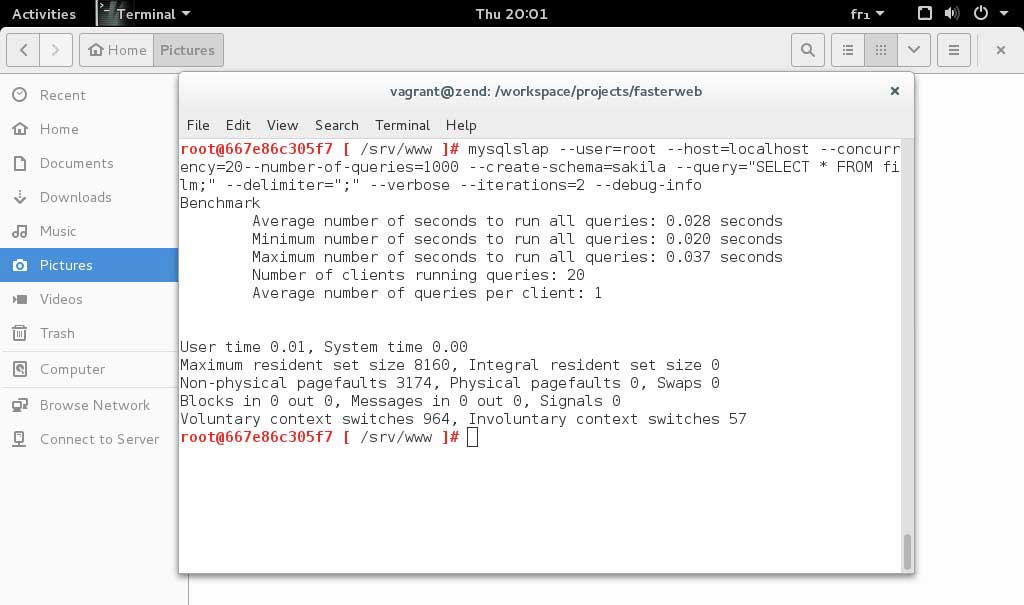Close the terminal window with the X
1024x605 pixels.
[895, 91]
